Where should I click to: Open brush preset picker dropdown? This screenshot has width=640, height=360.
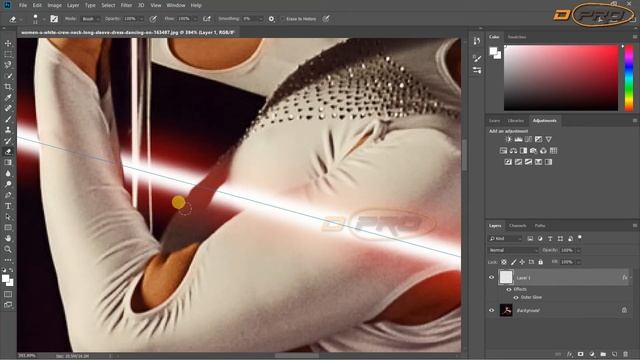tap(44, 19)
